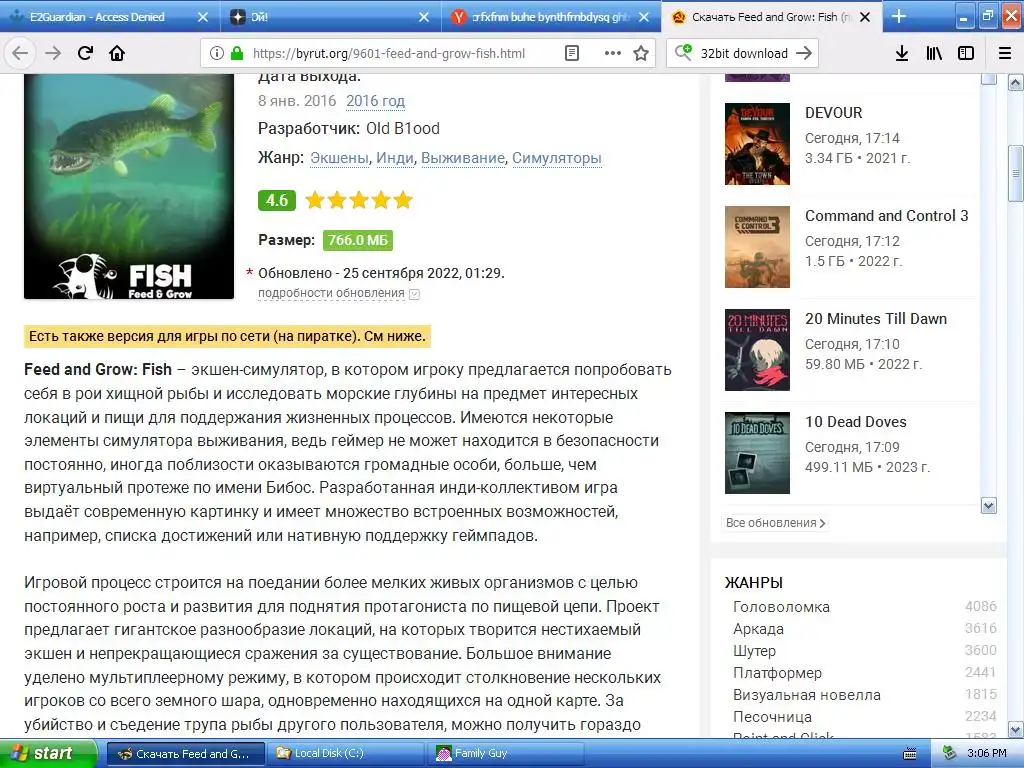Viewport: 1024px width, 768px height.
Task: Open the Аркада genre
Action: [758, 629]
